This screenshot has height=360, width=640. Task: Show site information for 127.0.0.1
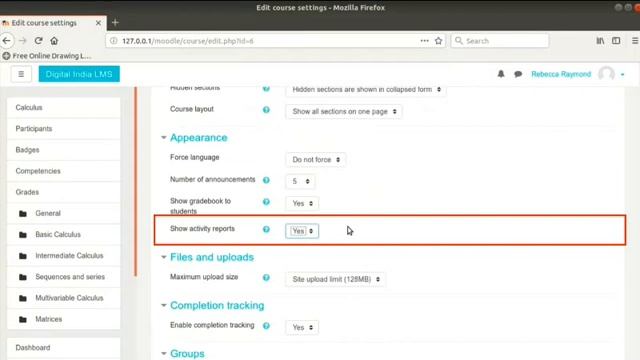(x=113, y=41)
